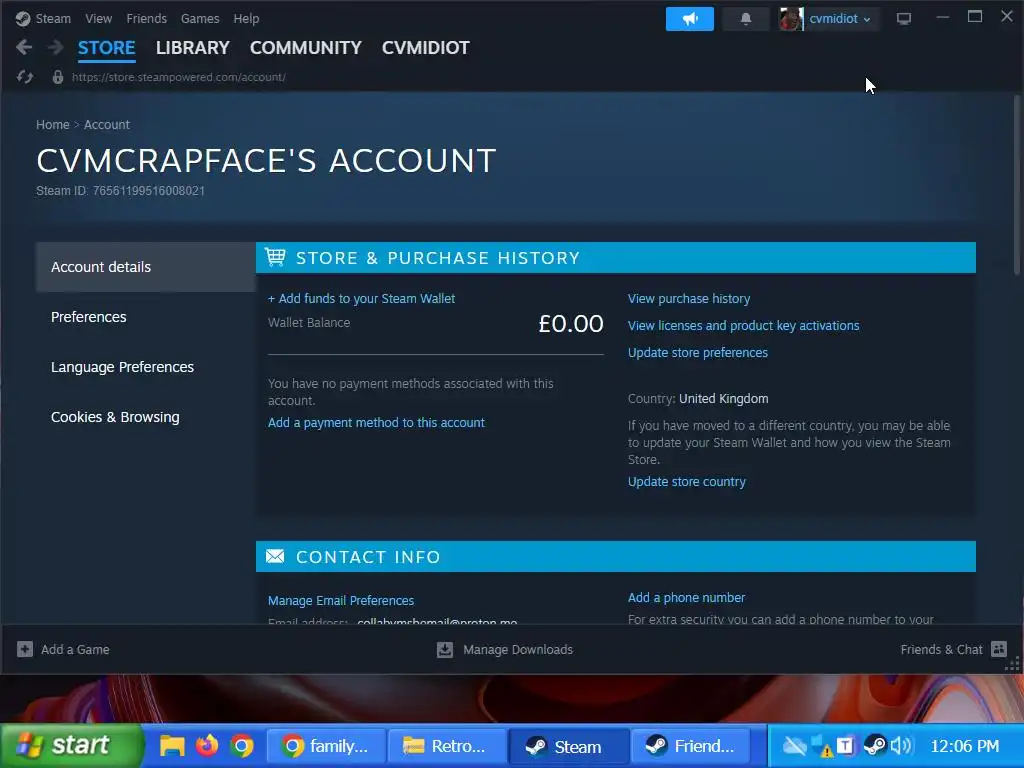This screenshot has width=1024, height=768.
Task: Click the cvmidiot profile avatar
Action: tap(791, 19)
